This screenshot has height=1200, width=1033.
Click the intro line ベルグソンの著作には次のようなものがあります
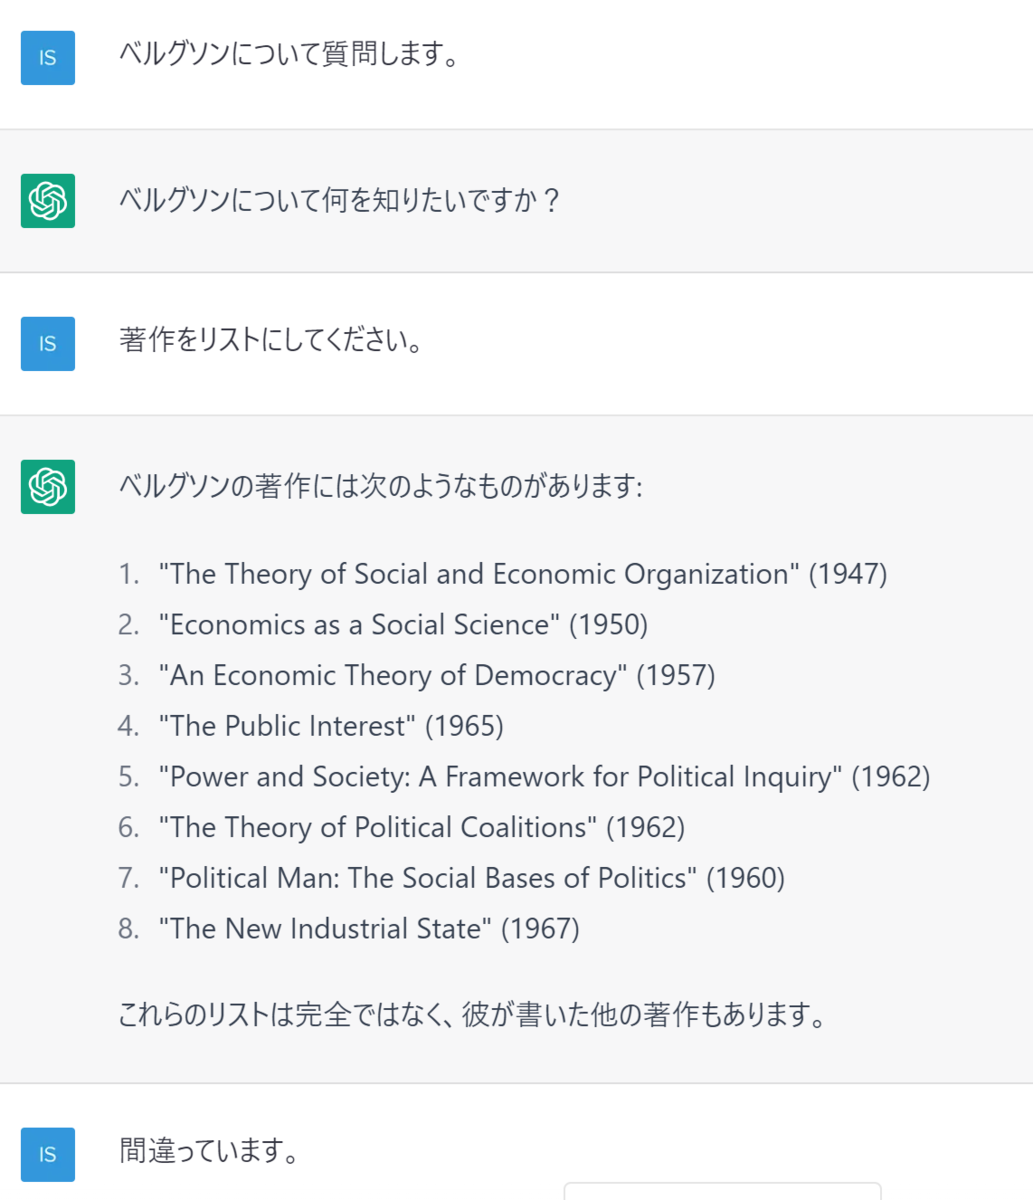point(380,487)
